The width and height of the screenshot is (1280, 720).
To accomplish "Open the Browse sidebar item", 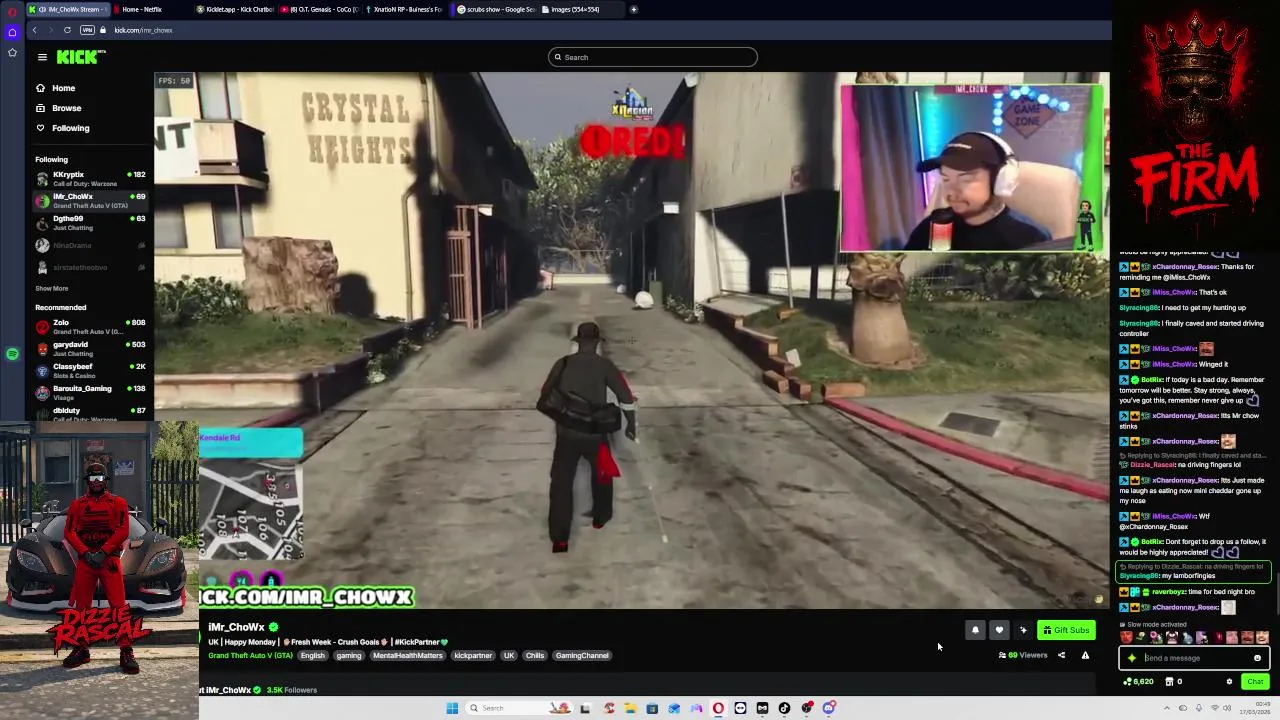I will (x=58, y=108).
